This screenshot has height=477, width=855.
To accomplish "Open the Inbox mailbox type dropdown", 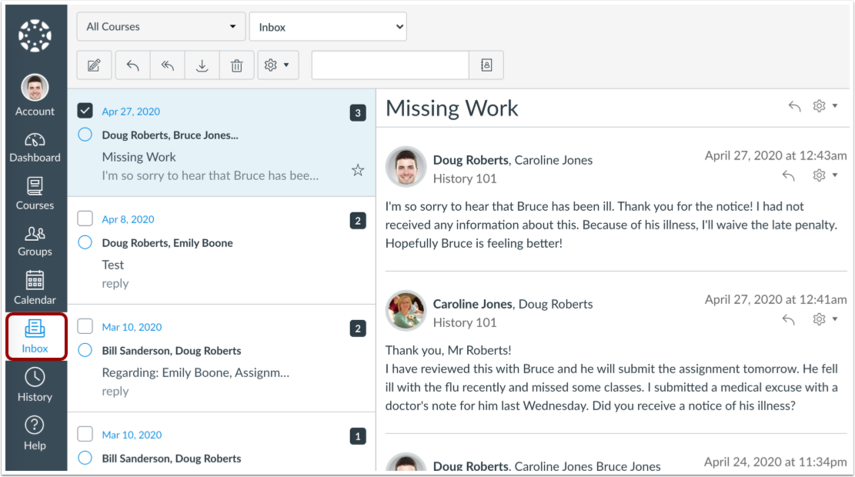I will [328, 27].
